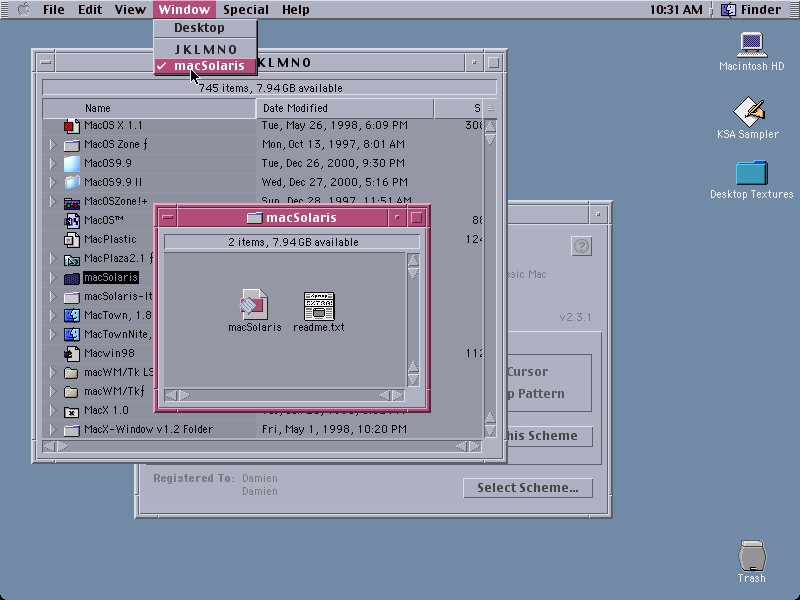Viewport: 800px width, 600px height.
Task: Click the MacOS Zone ƒ folder icon
Action: pos(71,145)
